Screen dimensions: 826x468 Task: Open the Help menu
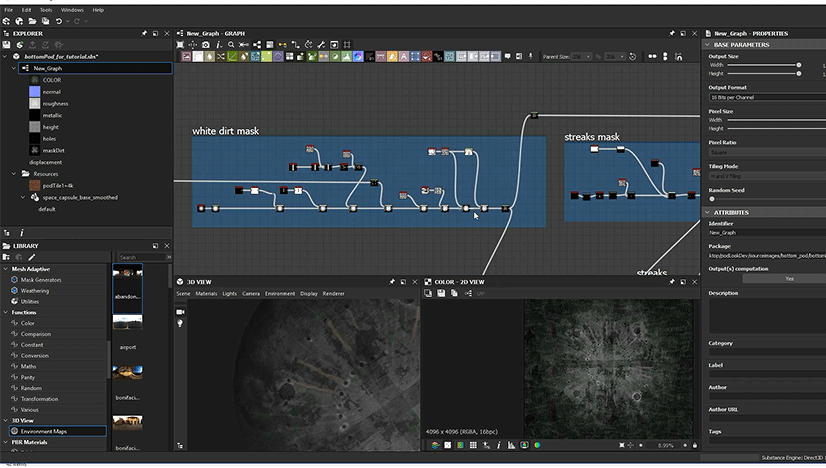98,10
